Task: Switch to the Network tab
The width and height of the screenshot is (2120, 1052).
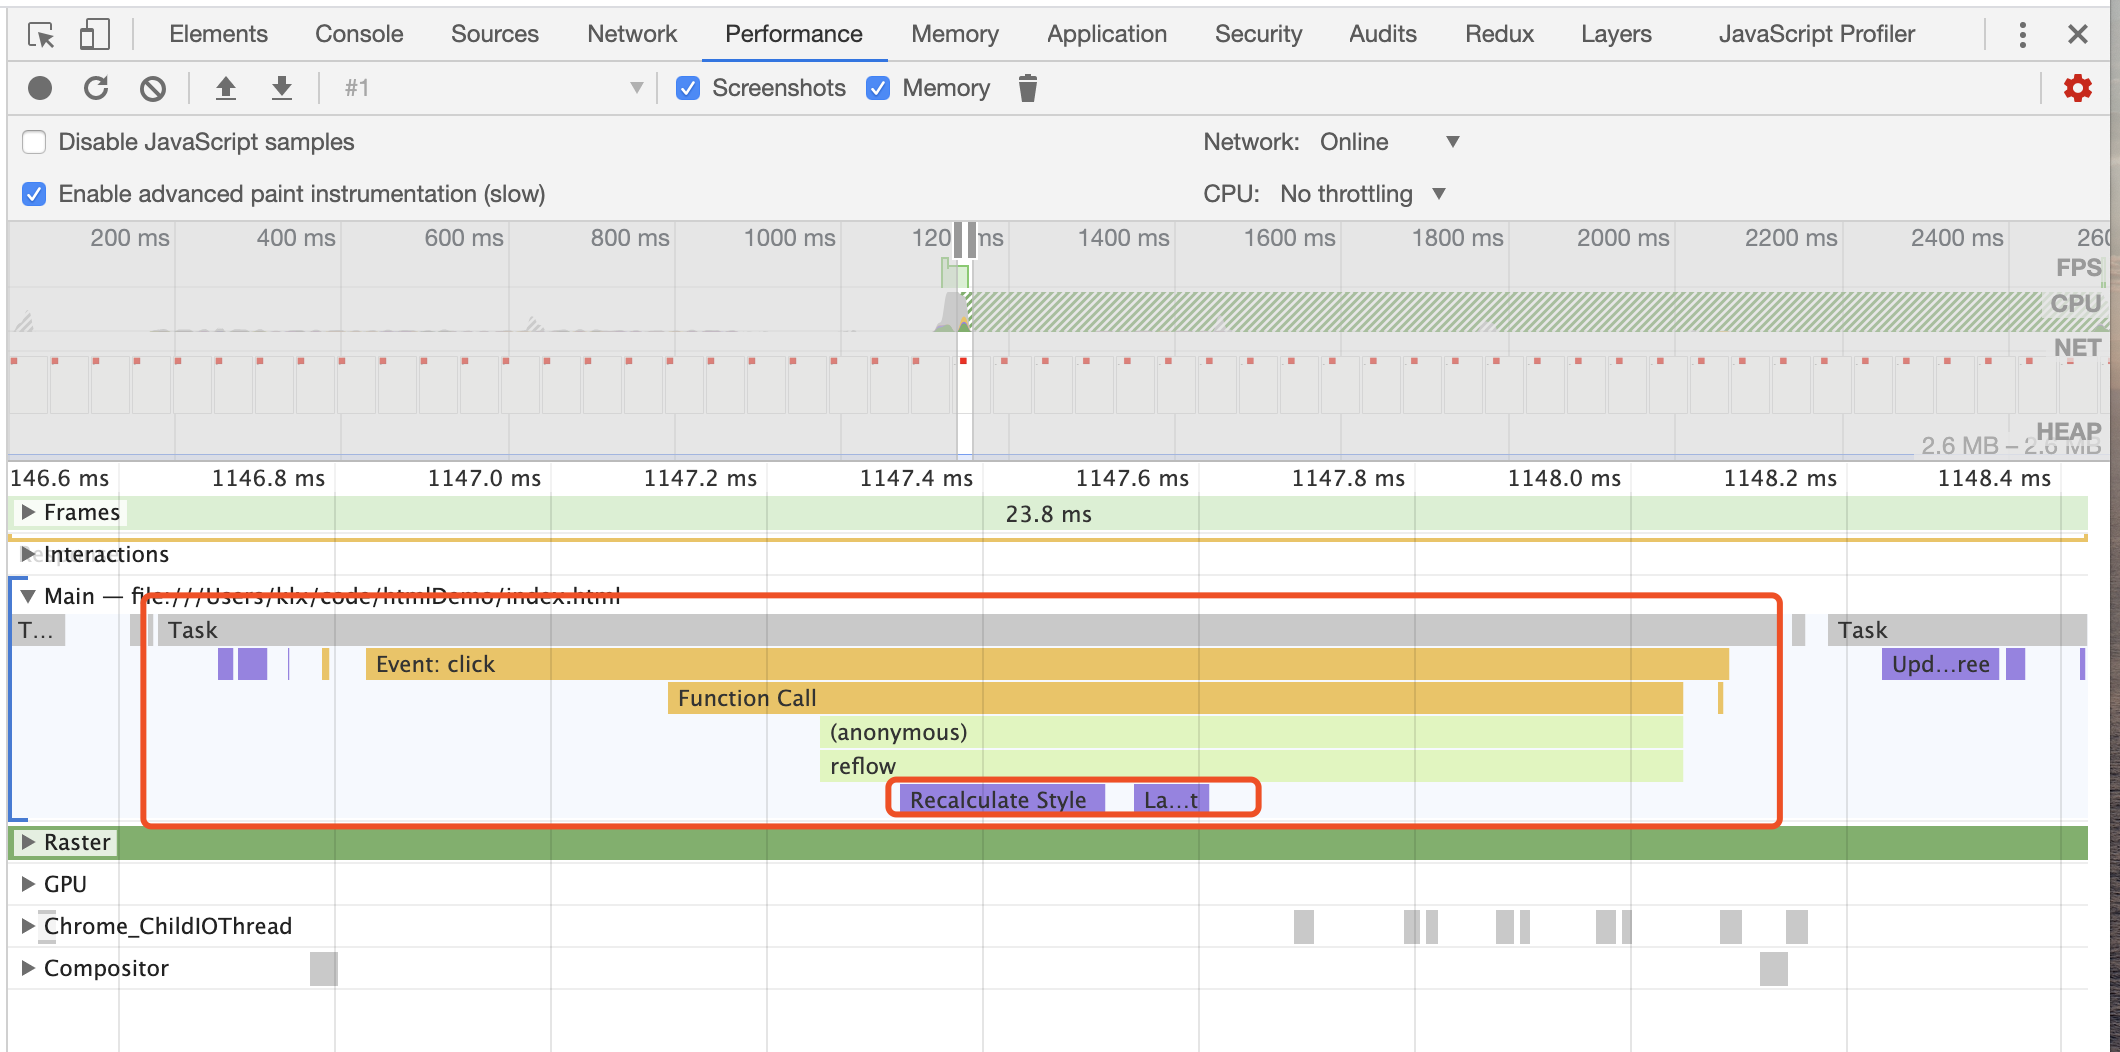Action: pos(632,34)
